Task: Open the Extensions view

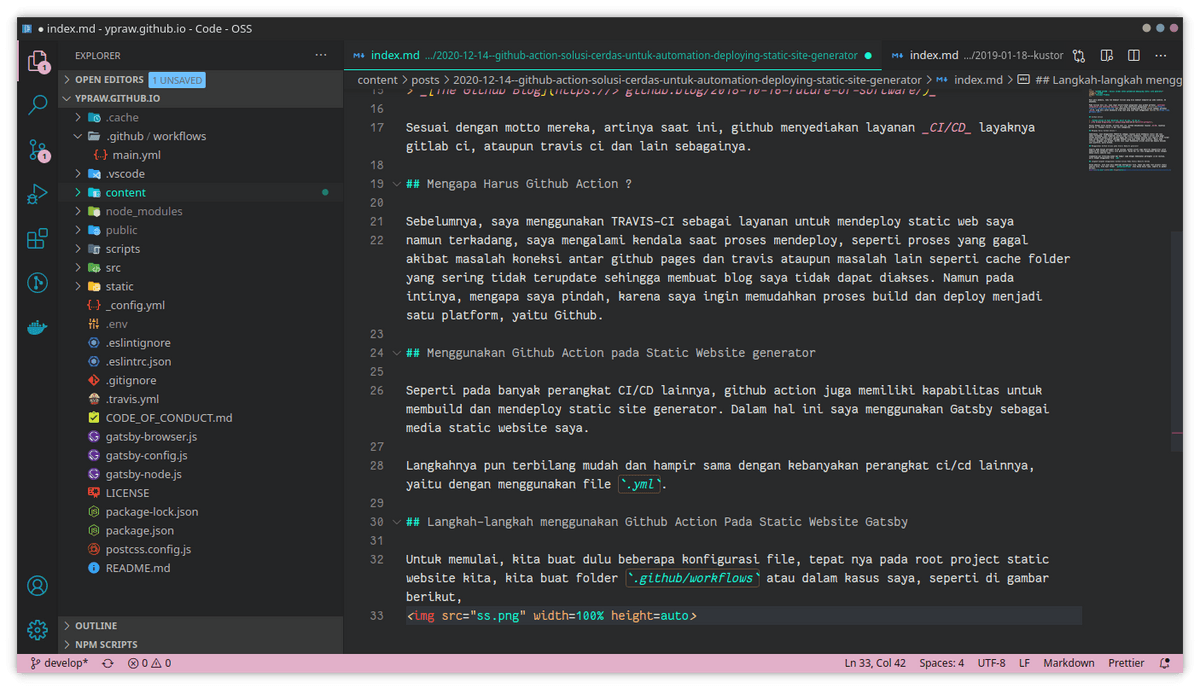Action: tap(37, 238)
